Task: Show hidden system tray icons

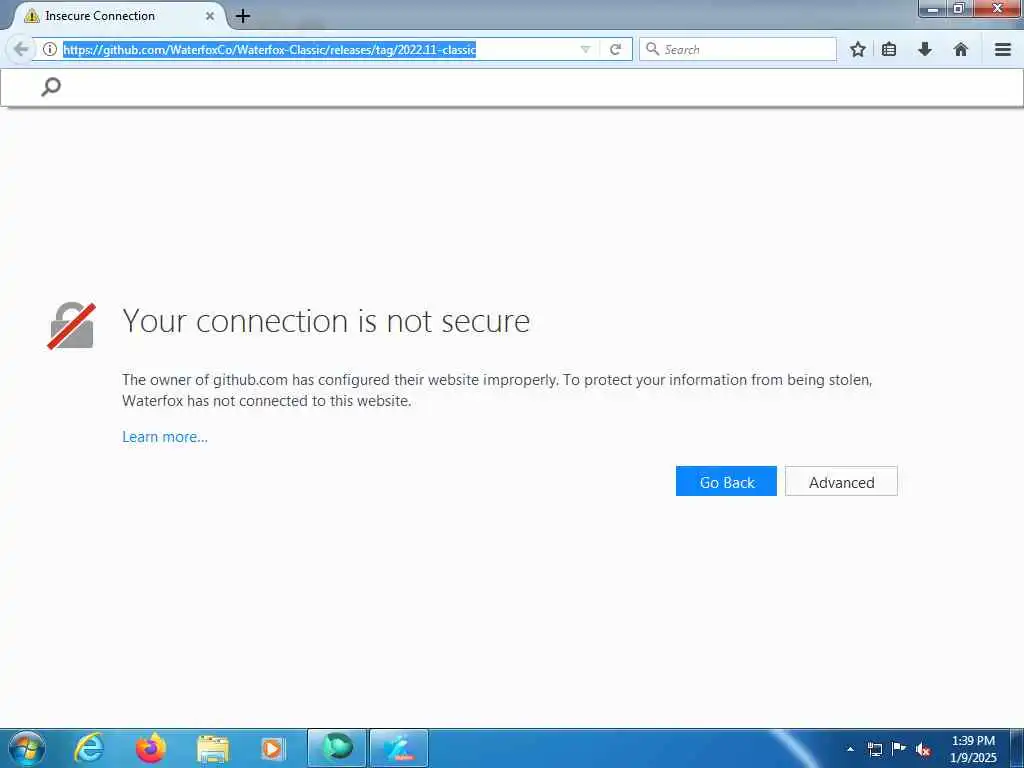Action: (850, 749)
